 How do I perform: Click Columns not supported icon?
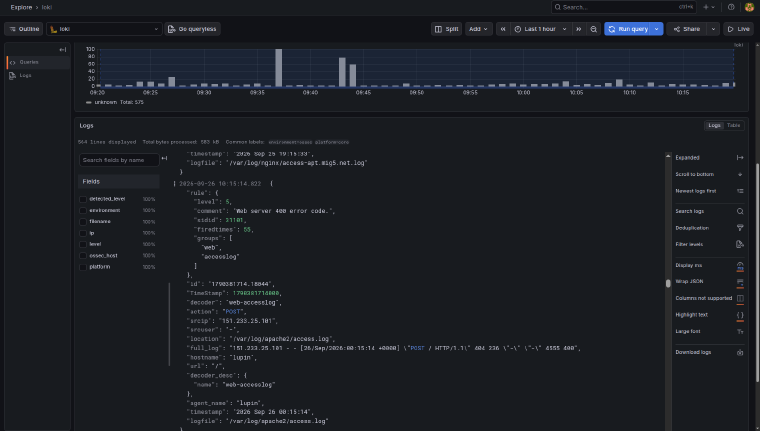click(740, 298)
